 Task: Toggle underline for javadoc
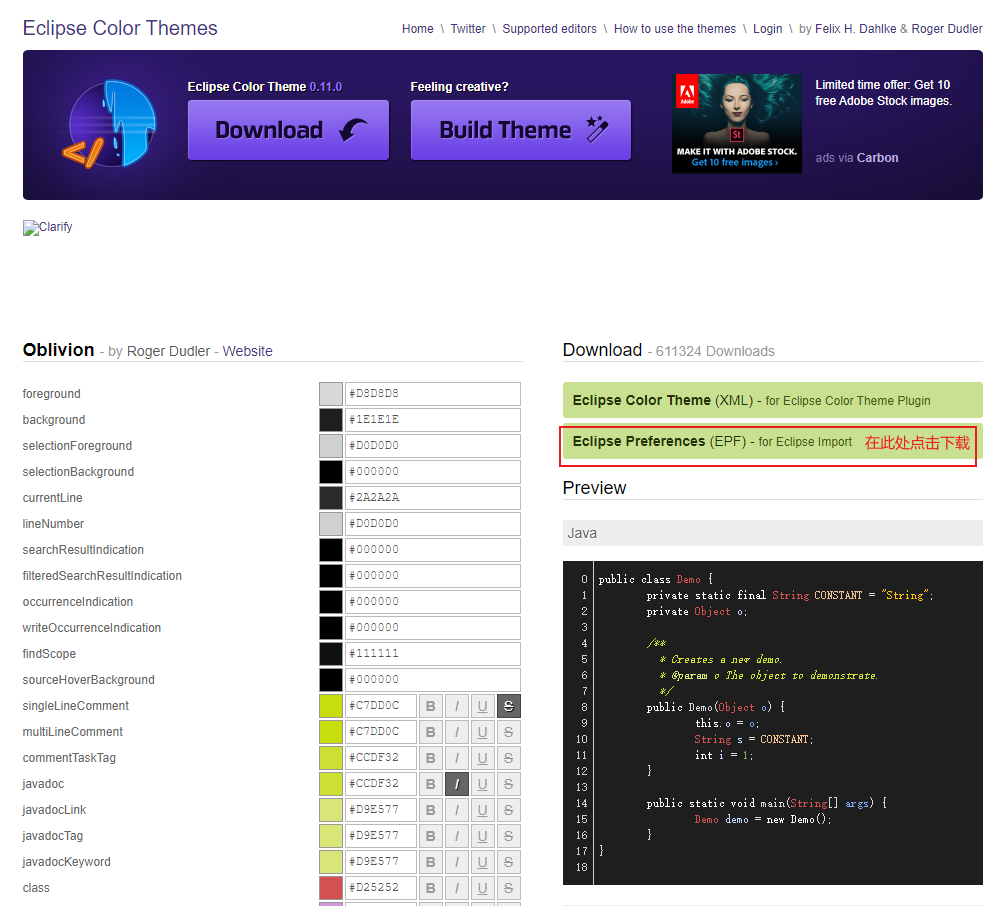[482, 784]
